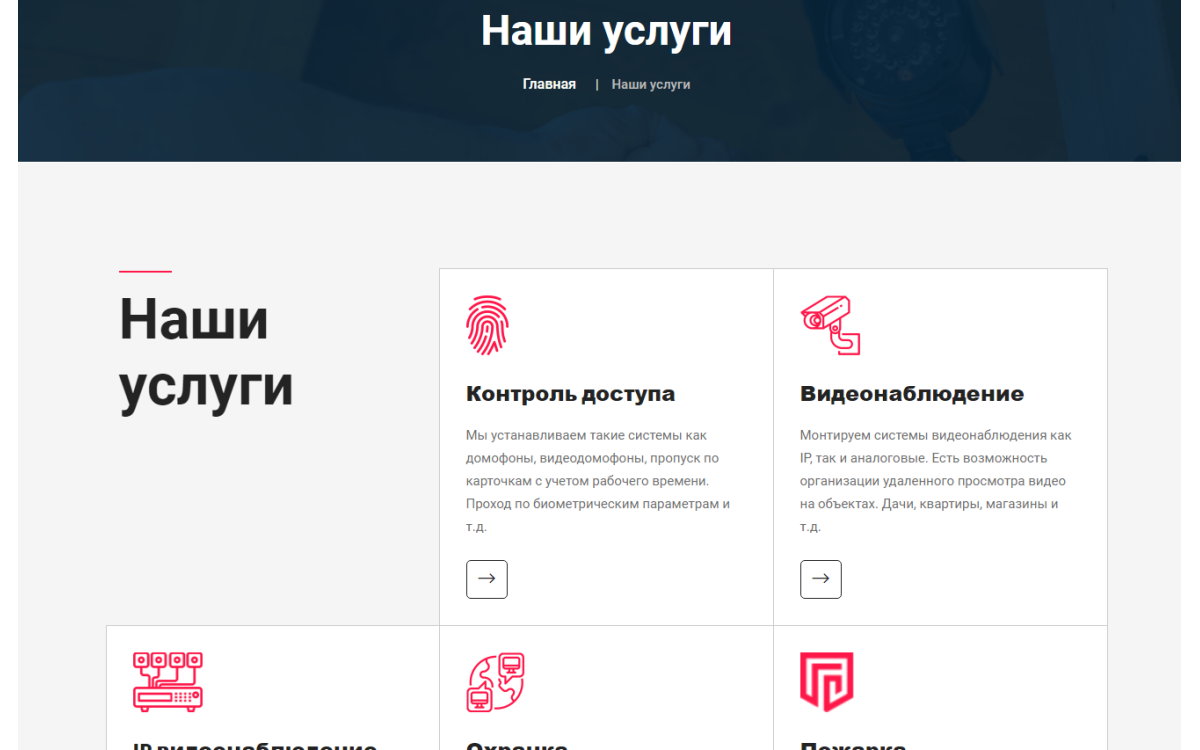Open the Видеонаблюдение heading link
The width and height of the screenshot is (1200, 750).
click(x=911, y=394)
